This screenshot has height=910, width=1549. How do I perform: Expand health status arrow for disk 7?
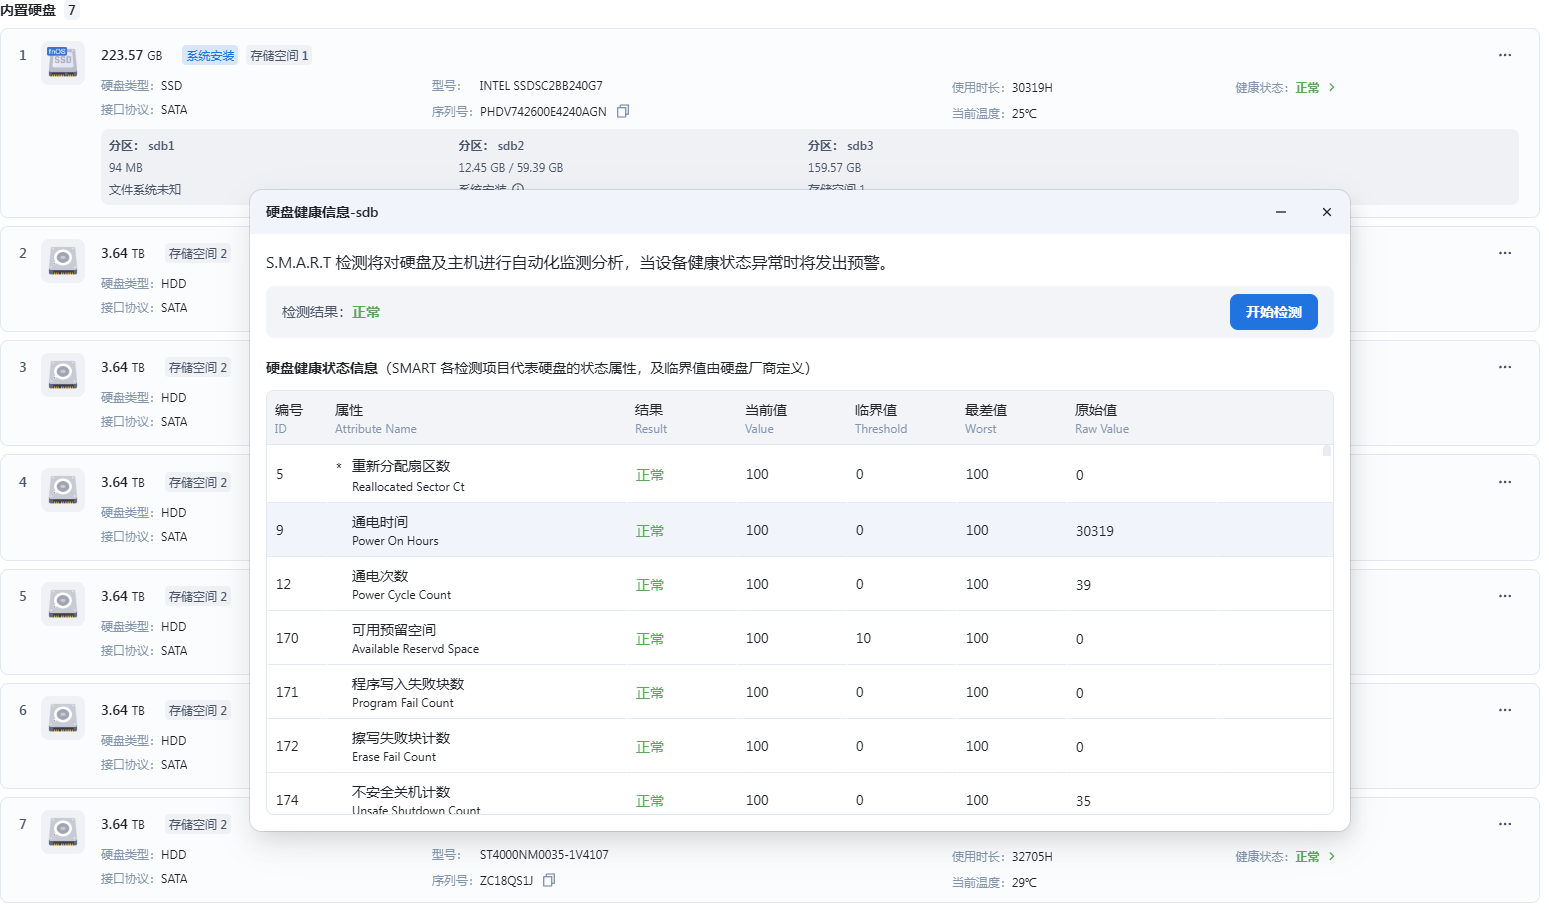1332,856
